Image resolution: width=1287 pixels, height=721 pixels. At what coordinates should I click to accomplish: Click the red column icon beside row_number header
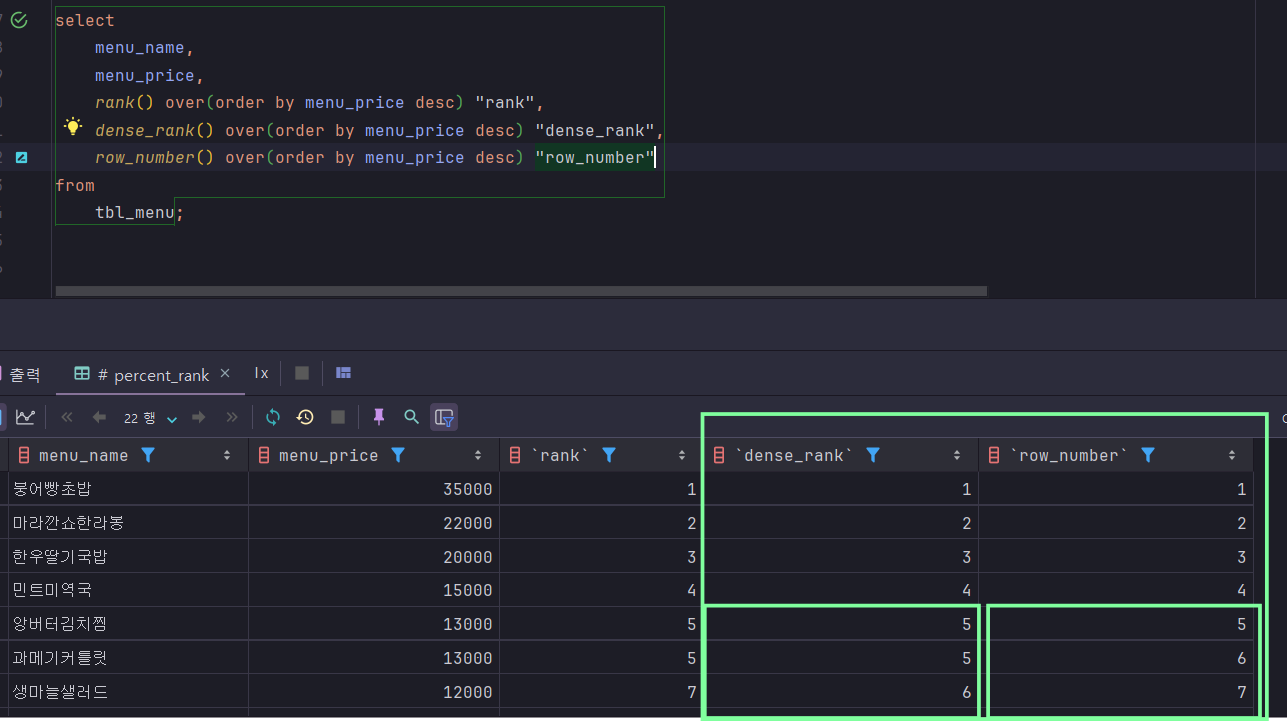pos(994,455)
